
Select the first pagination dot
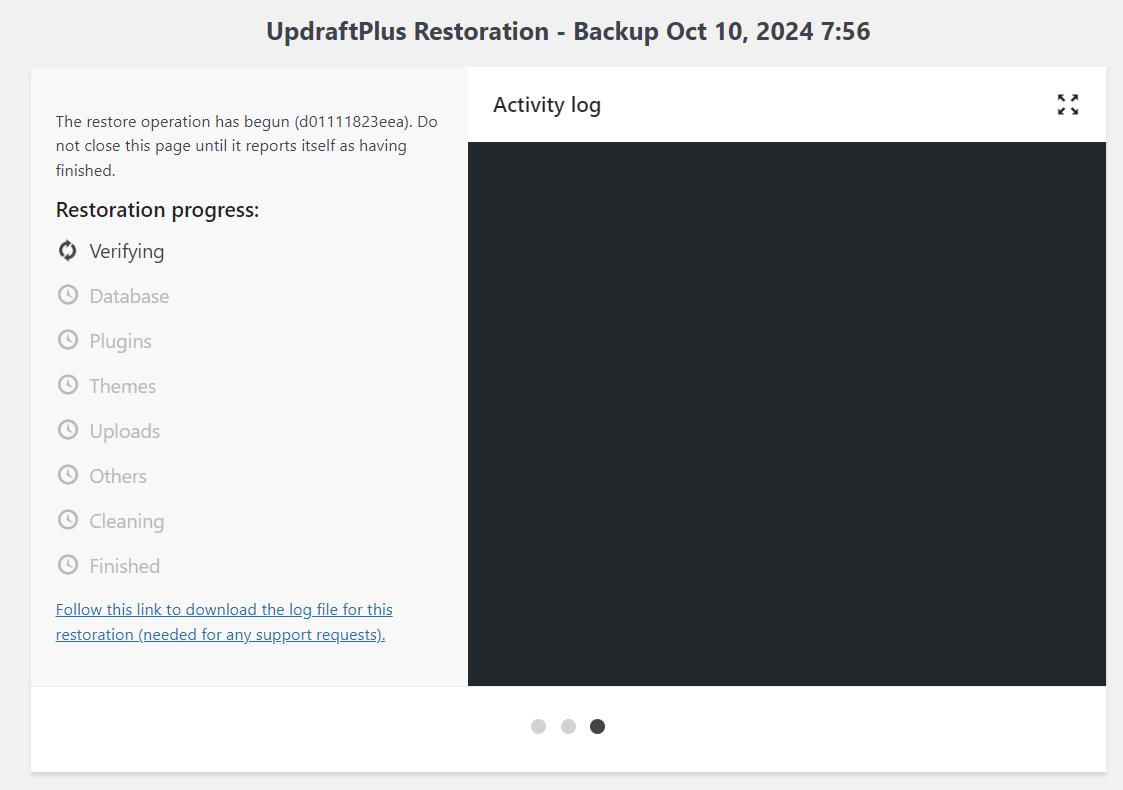tap(539, 726)
